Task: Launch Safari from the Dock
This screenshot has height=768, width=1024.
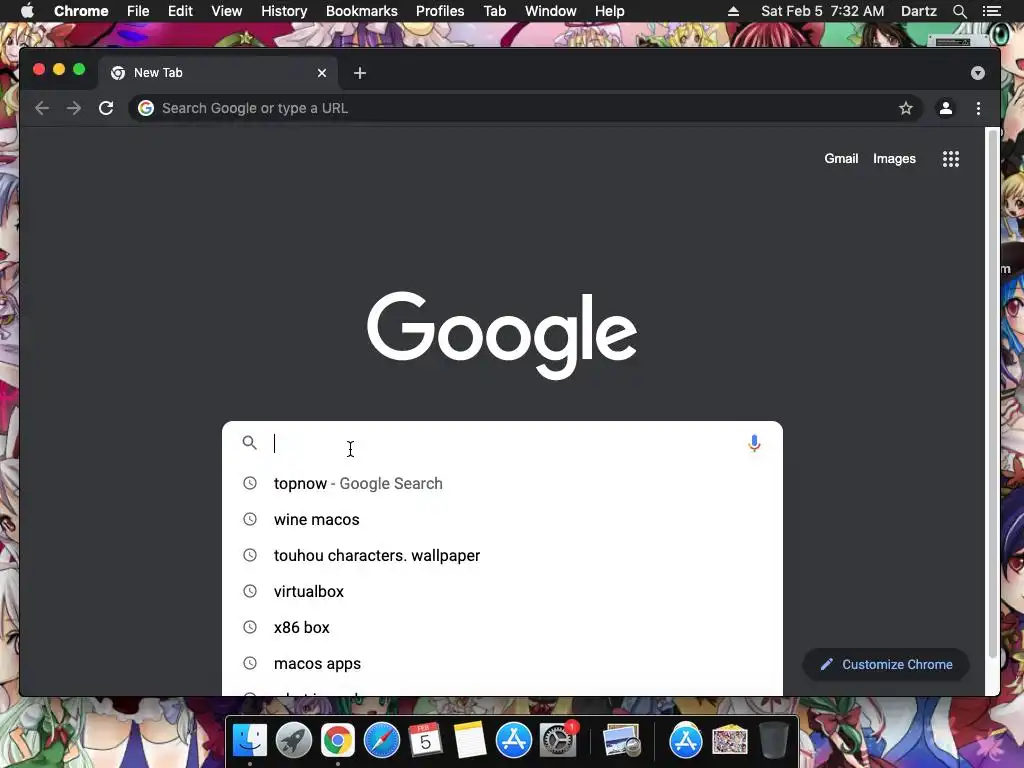Action: click(381, 741)
